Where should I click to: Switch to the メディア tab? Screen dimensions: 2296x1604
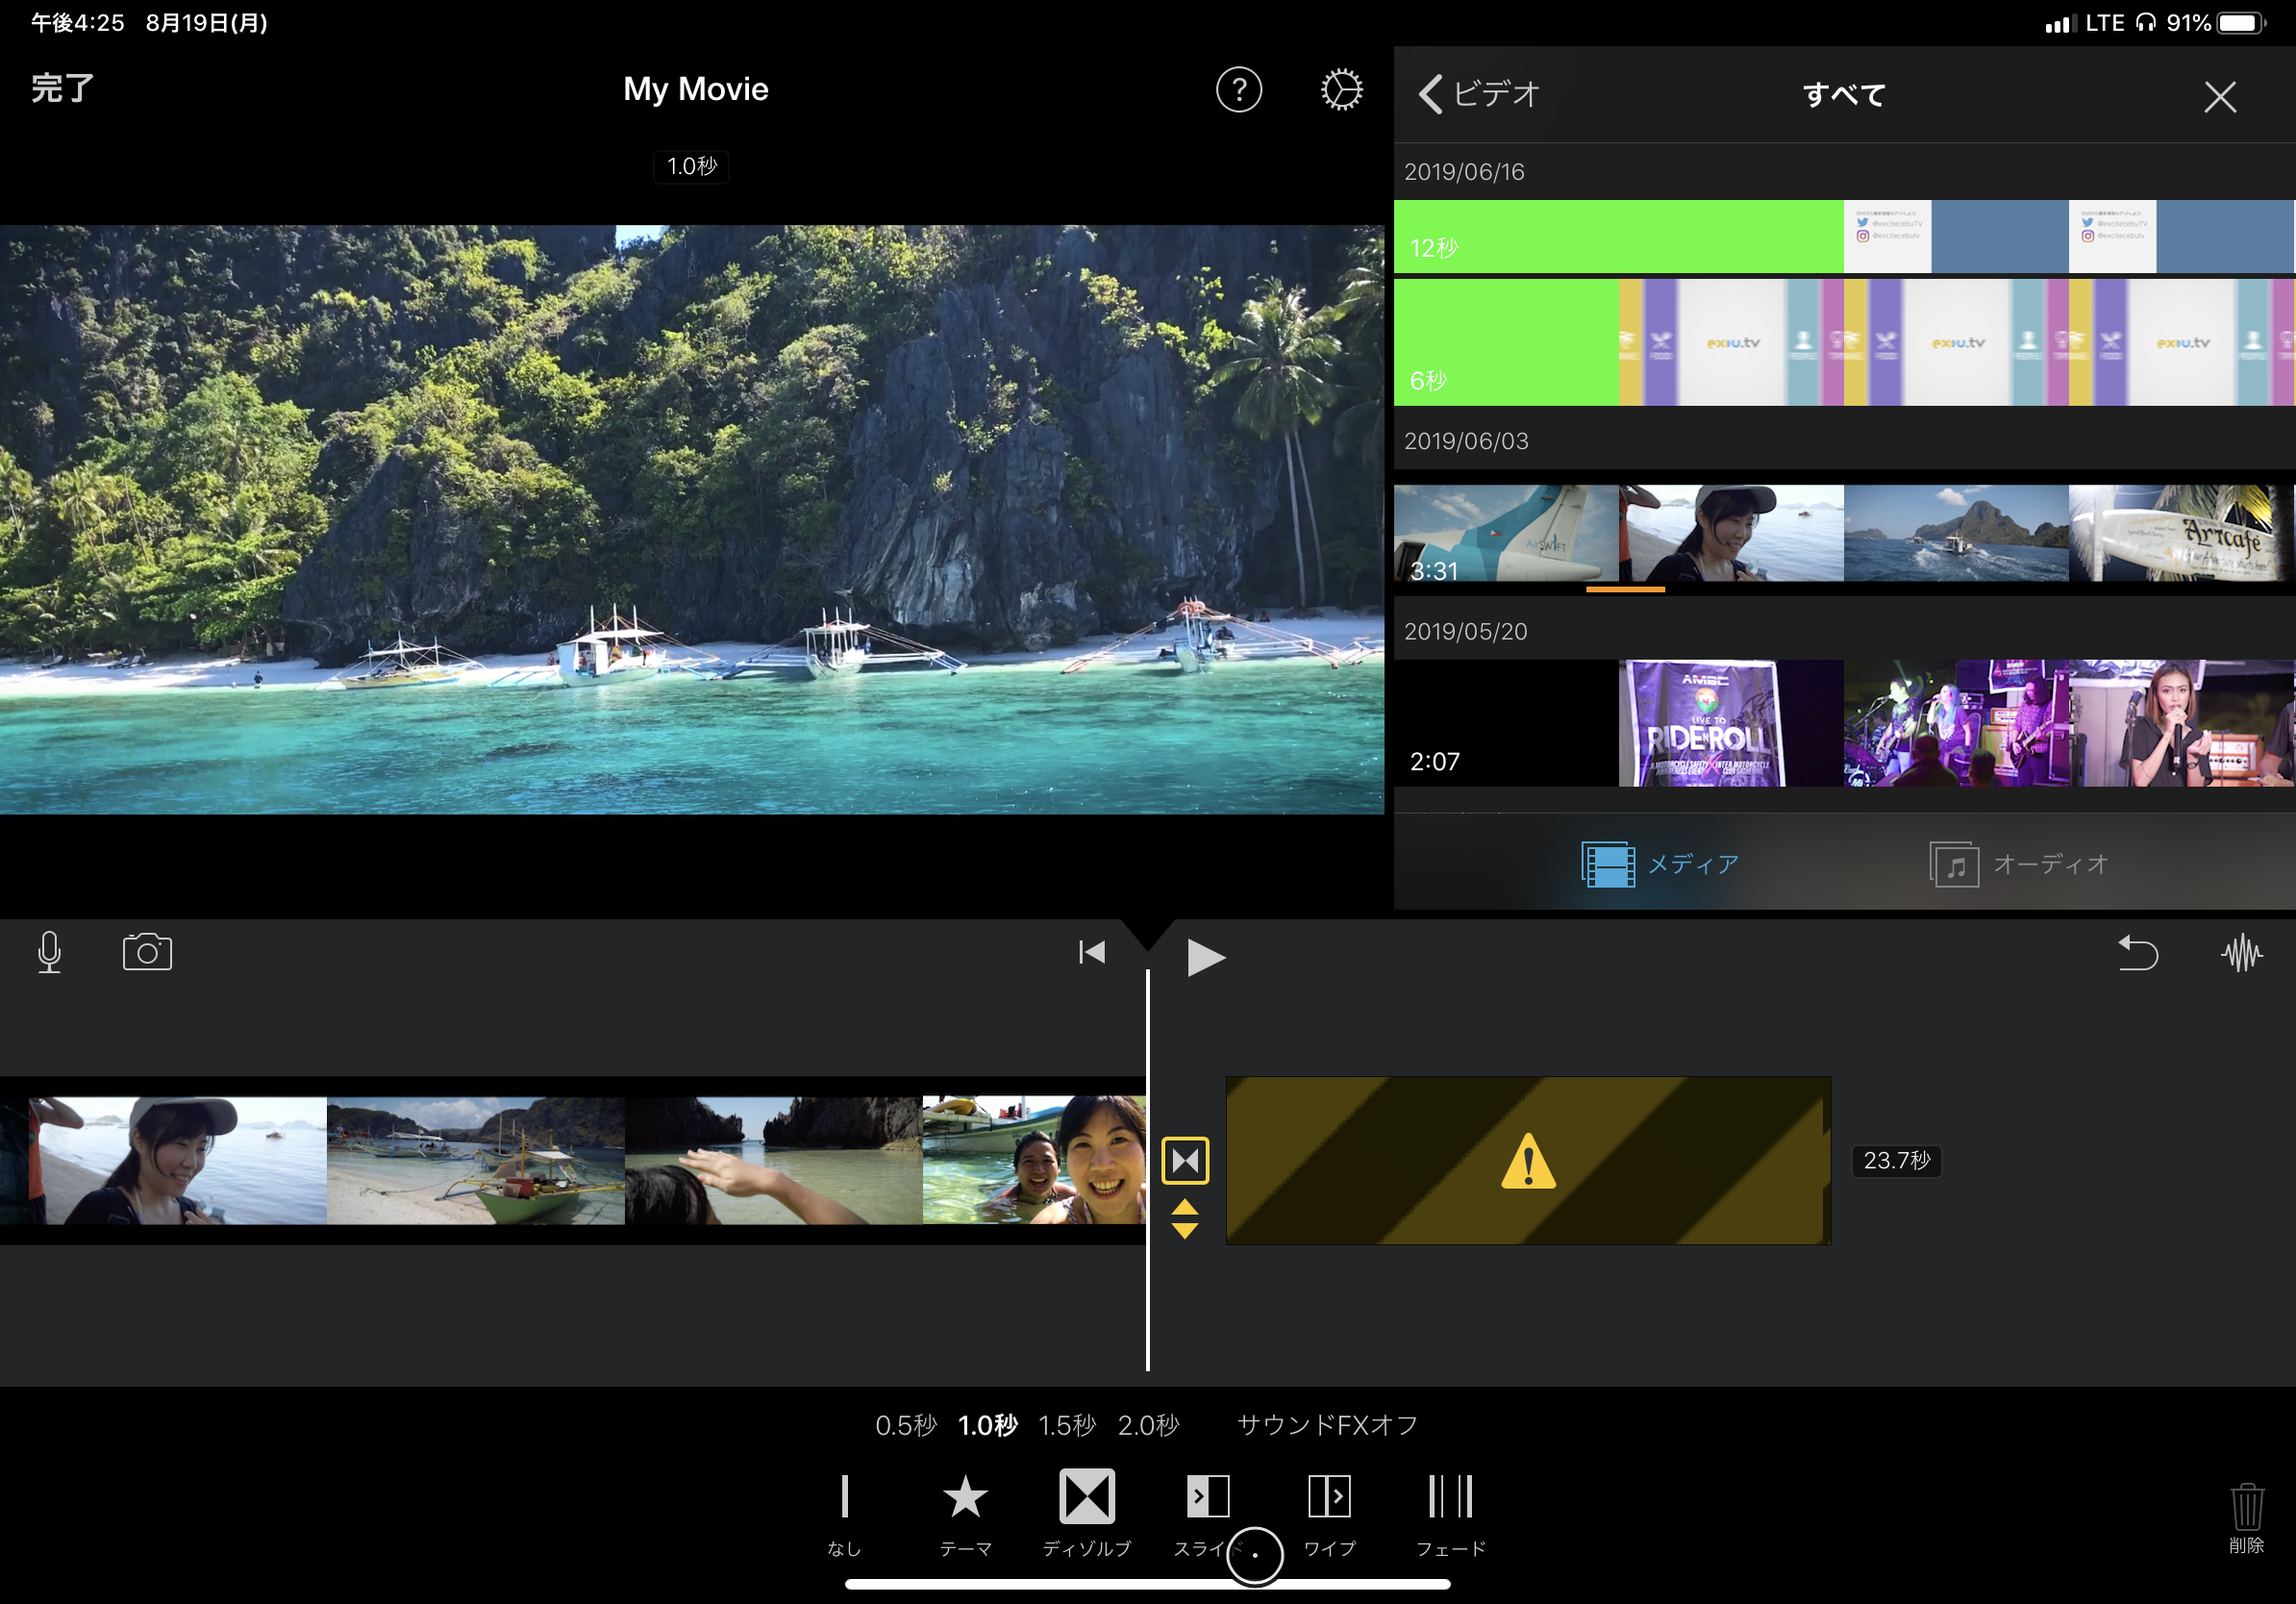(1661, 863)
